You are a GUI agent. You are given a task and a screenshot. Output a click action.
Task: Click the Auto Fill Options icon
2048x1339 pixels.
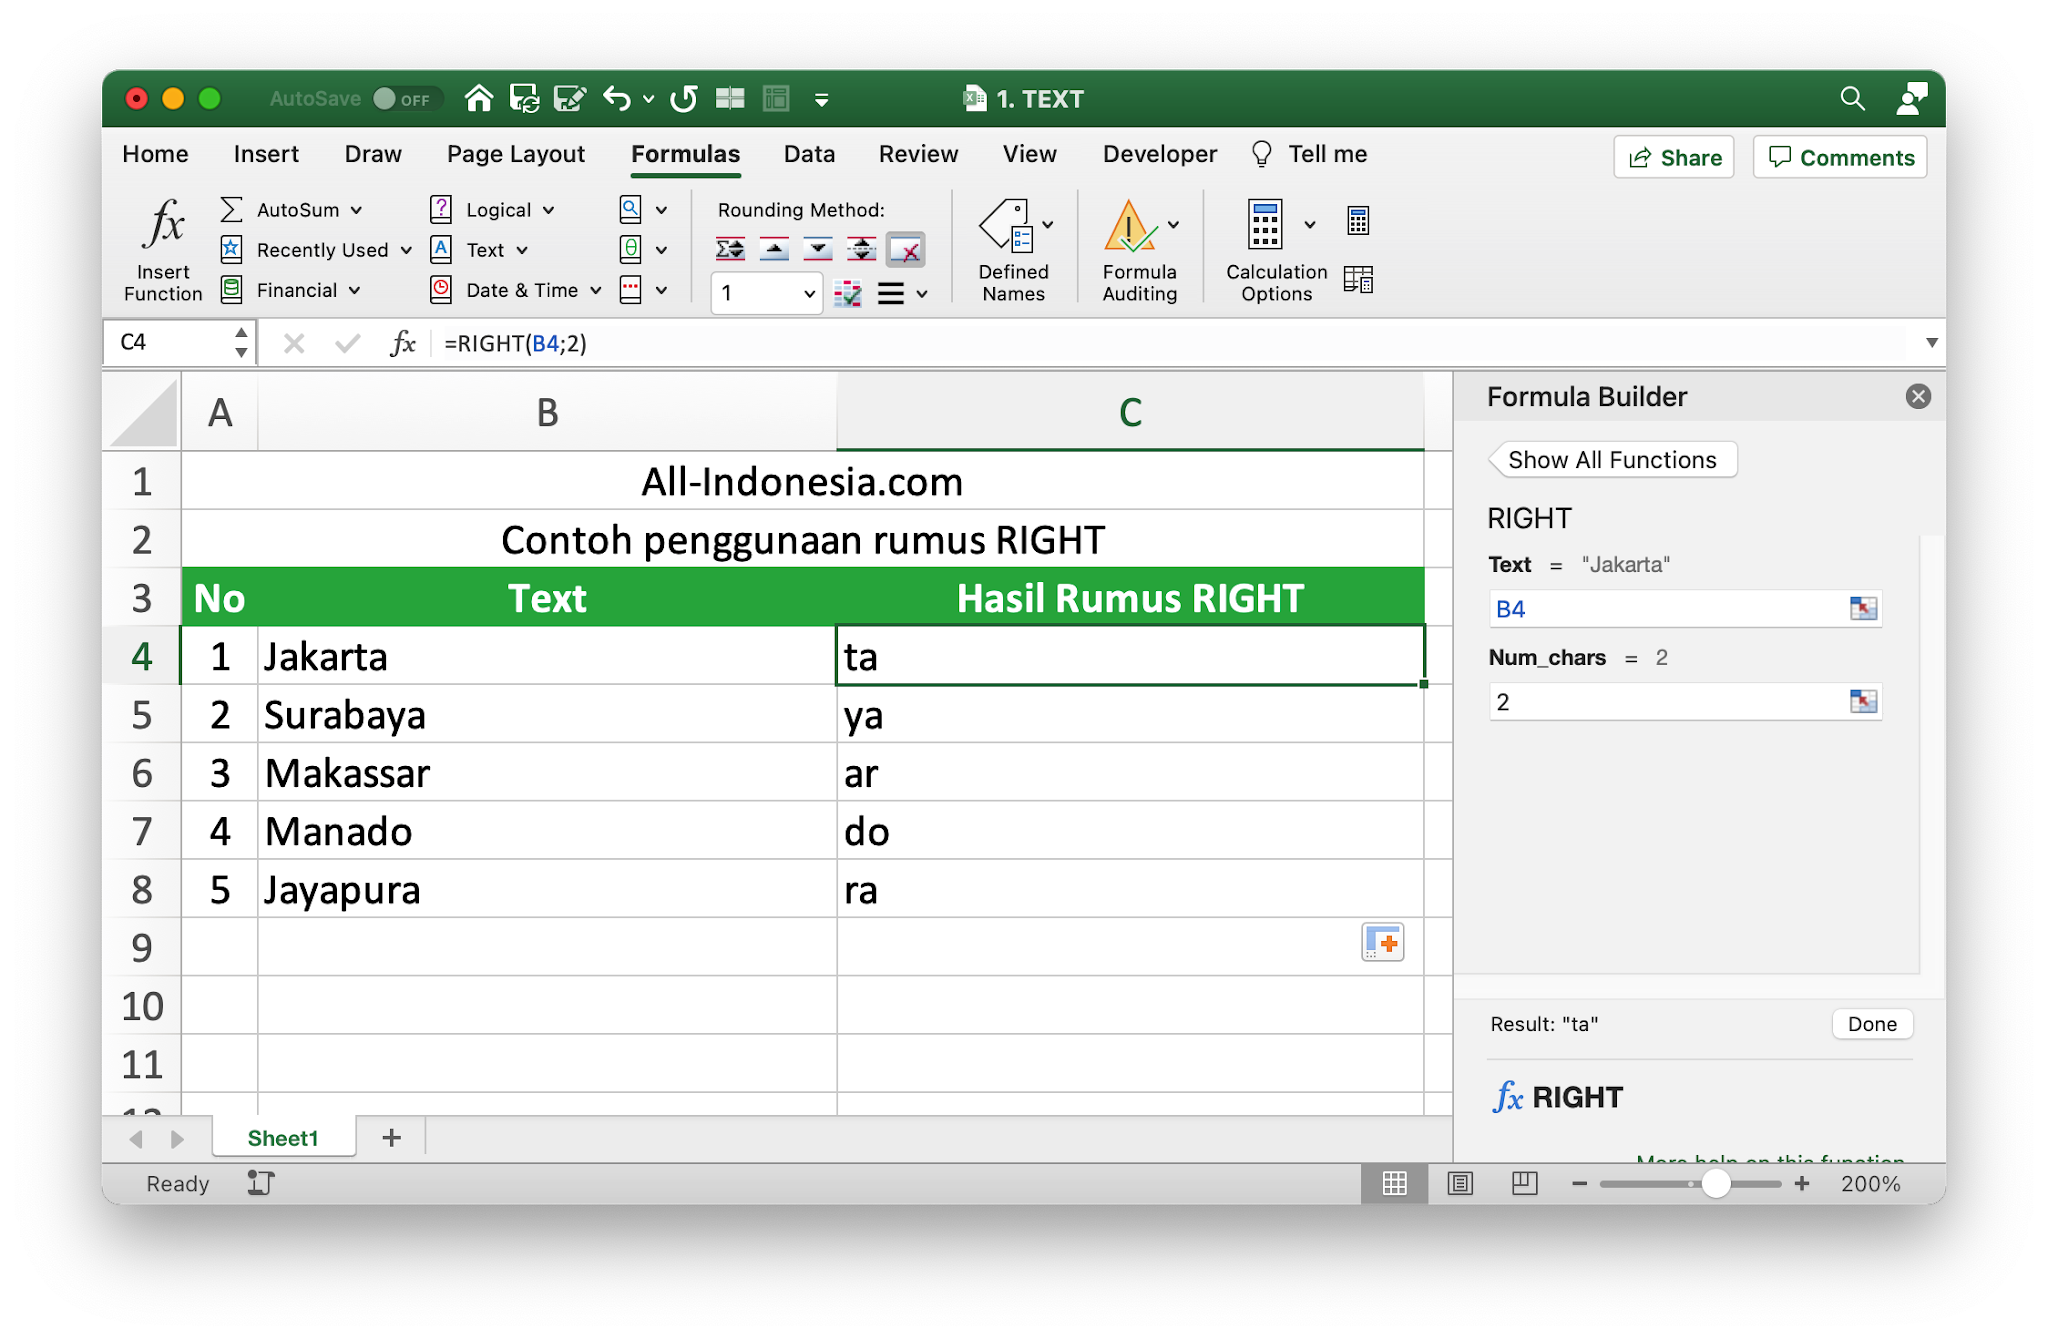[x=1382, y=942]
